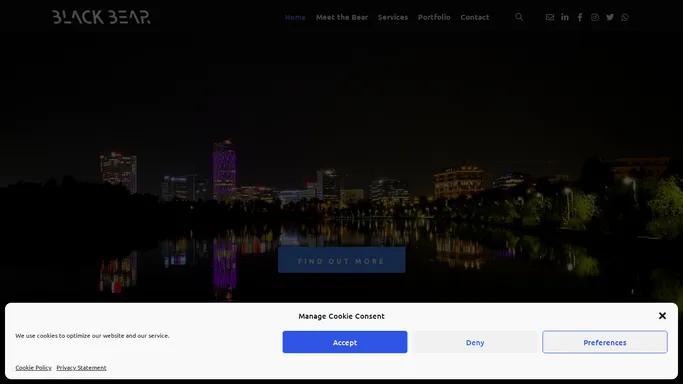
Task: Open the Privacy Statement link
Action: coord(81,368)
